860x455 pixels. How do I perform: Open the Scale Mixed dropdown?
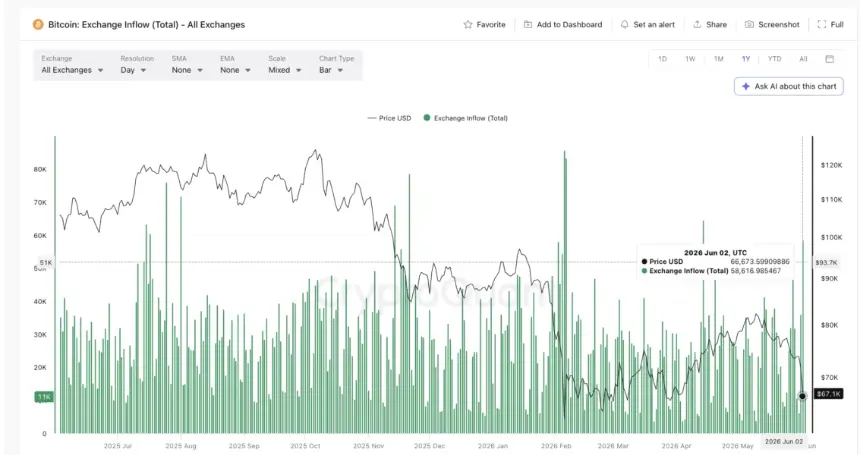pos(285,70)
